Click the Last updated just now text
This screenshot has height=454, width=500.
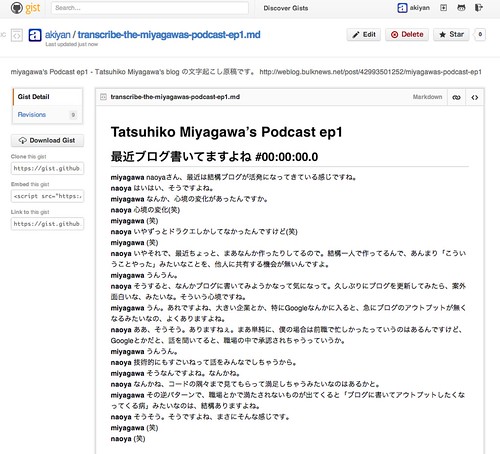pyautogui.click(x=72, y=44)
